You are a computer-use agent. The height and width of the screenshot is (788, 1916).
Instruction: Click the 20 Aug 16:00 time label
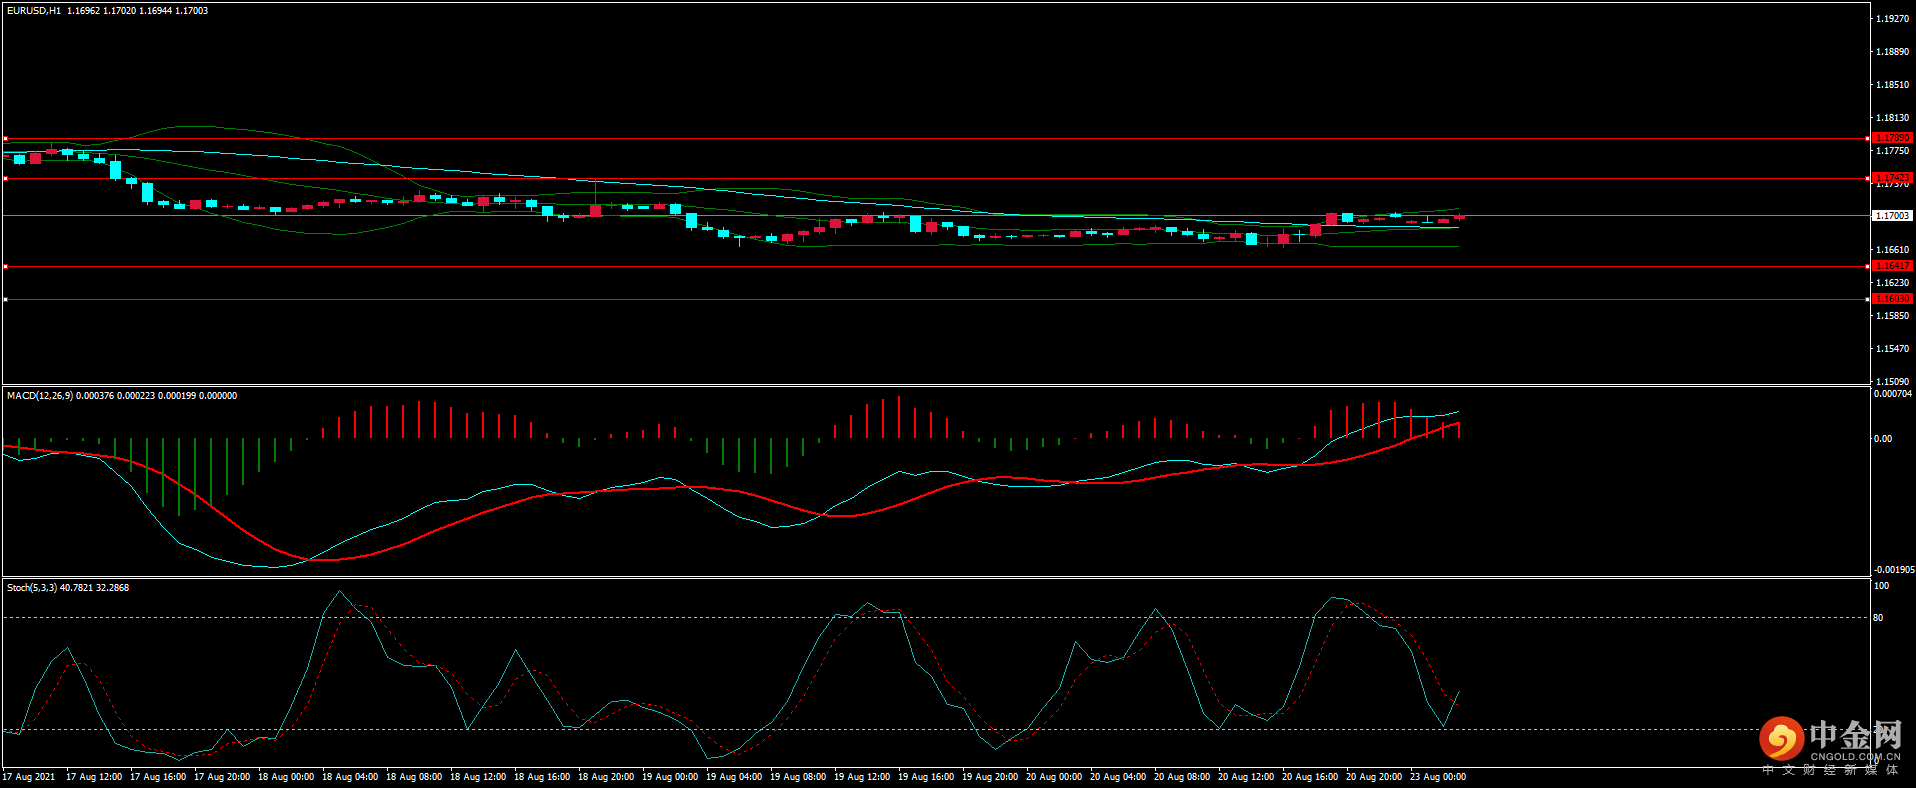click(1309, 777)
